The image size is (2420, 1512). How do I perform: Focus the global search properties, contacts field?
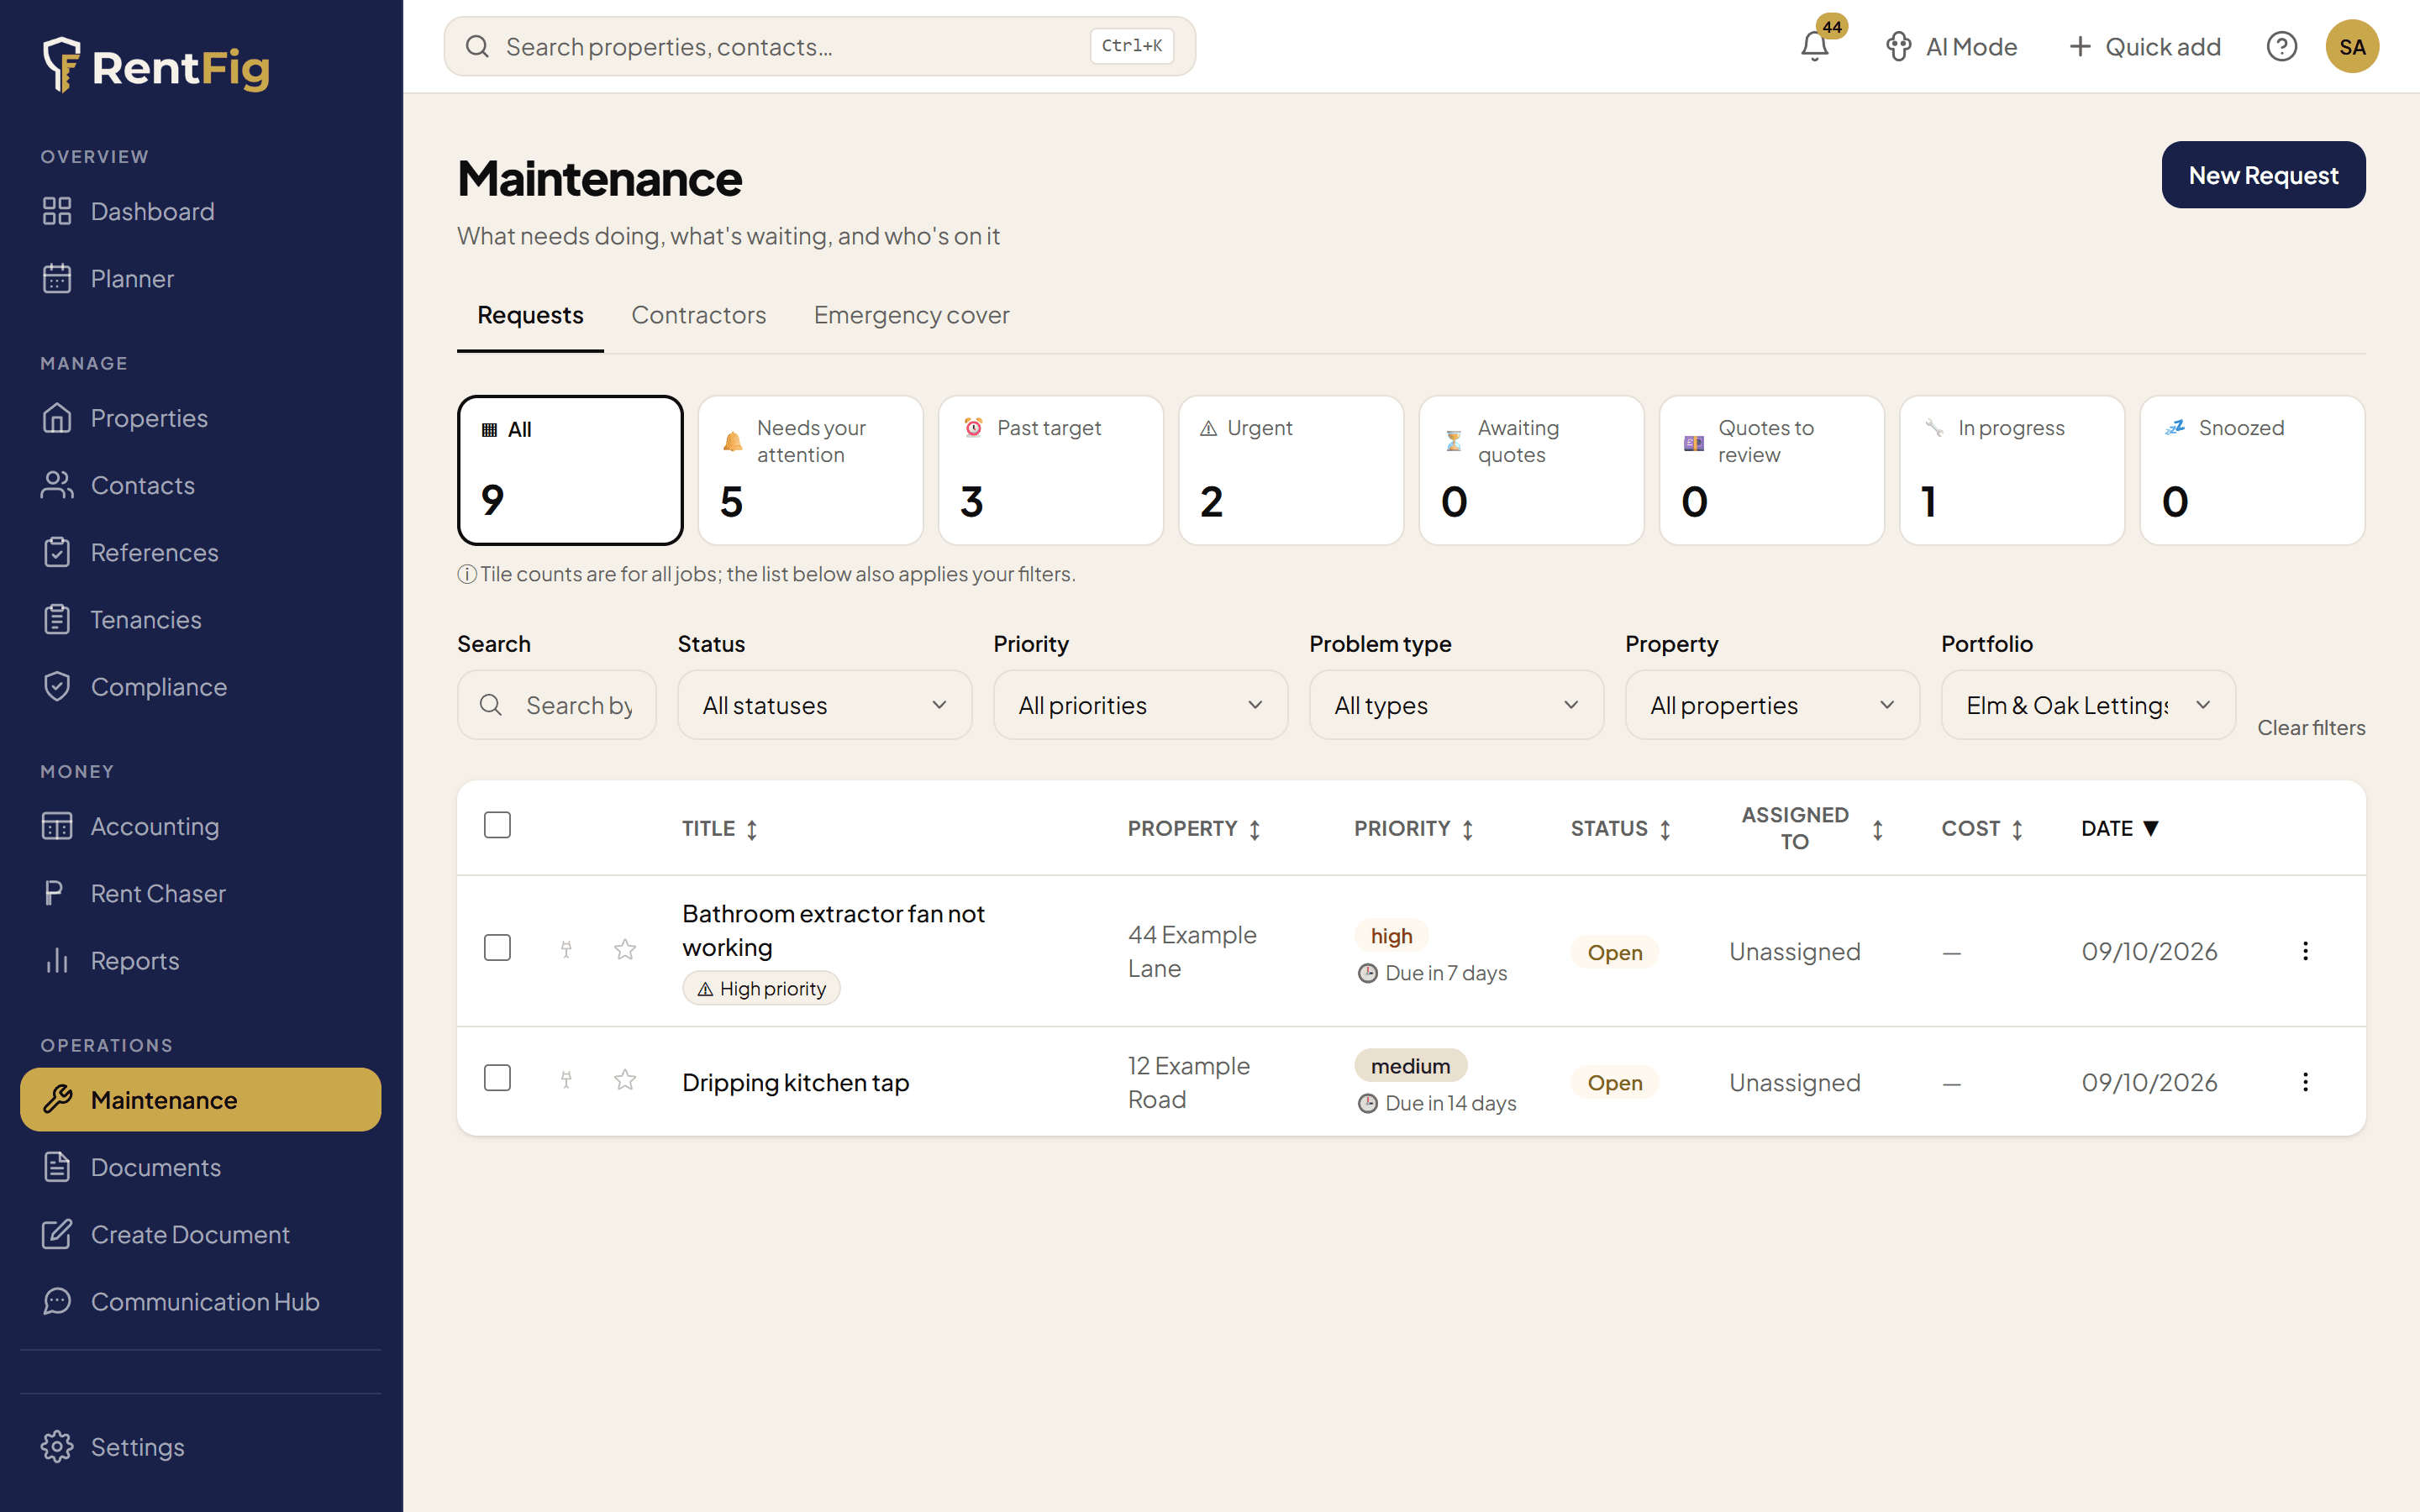tap(819, 46)
